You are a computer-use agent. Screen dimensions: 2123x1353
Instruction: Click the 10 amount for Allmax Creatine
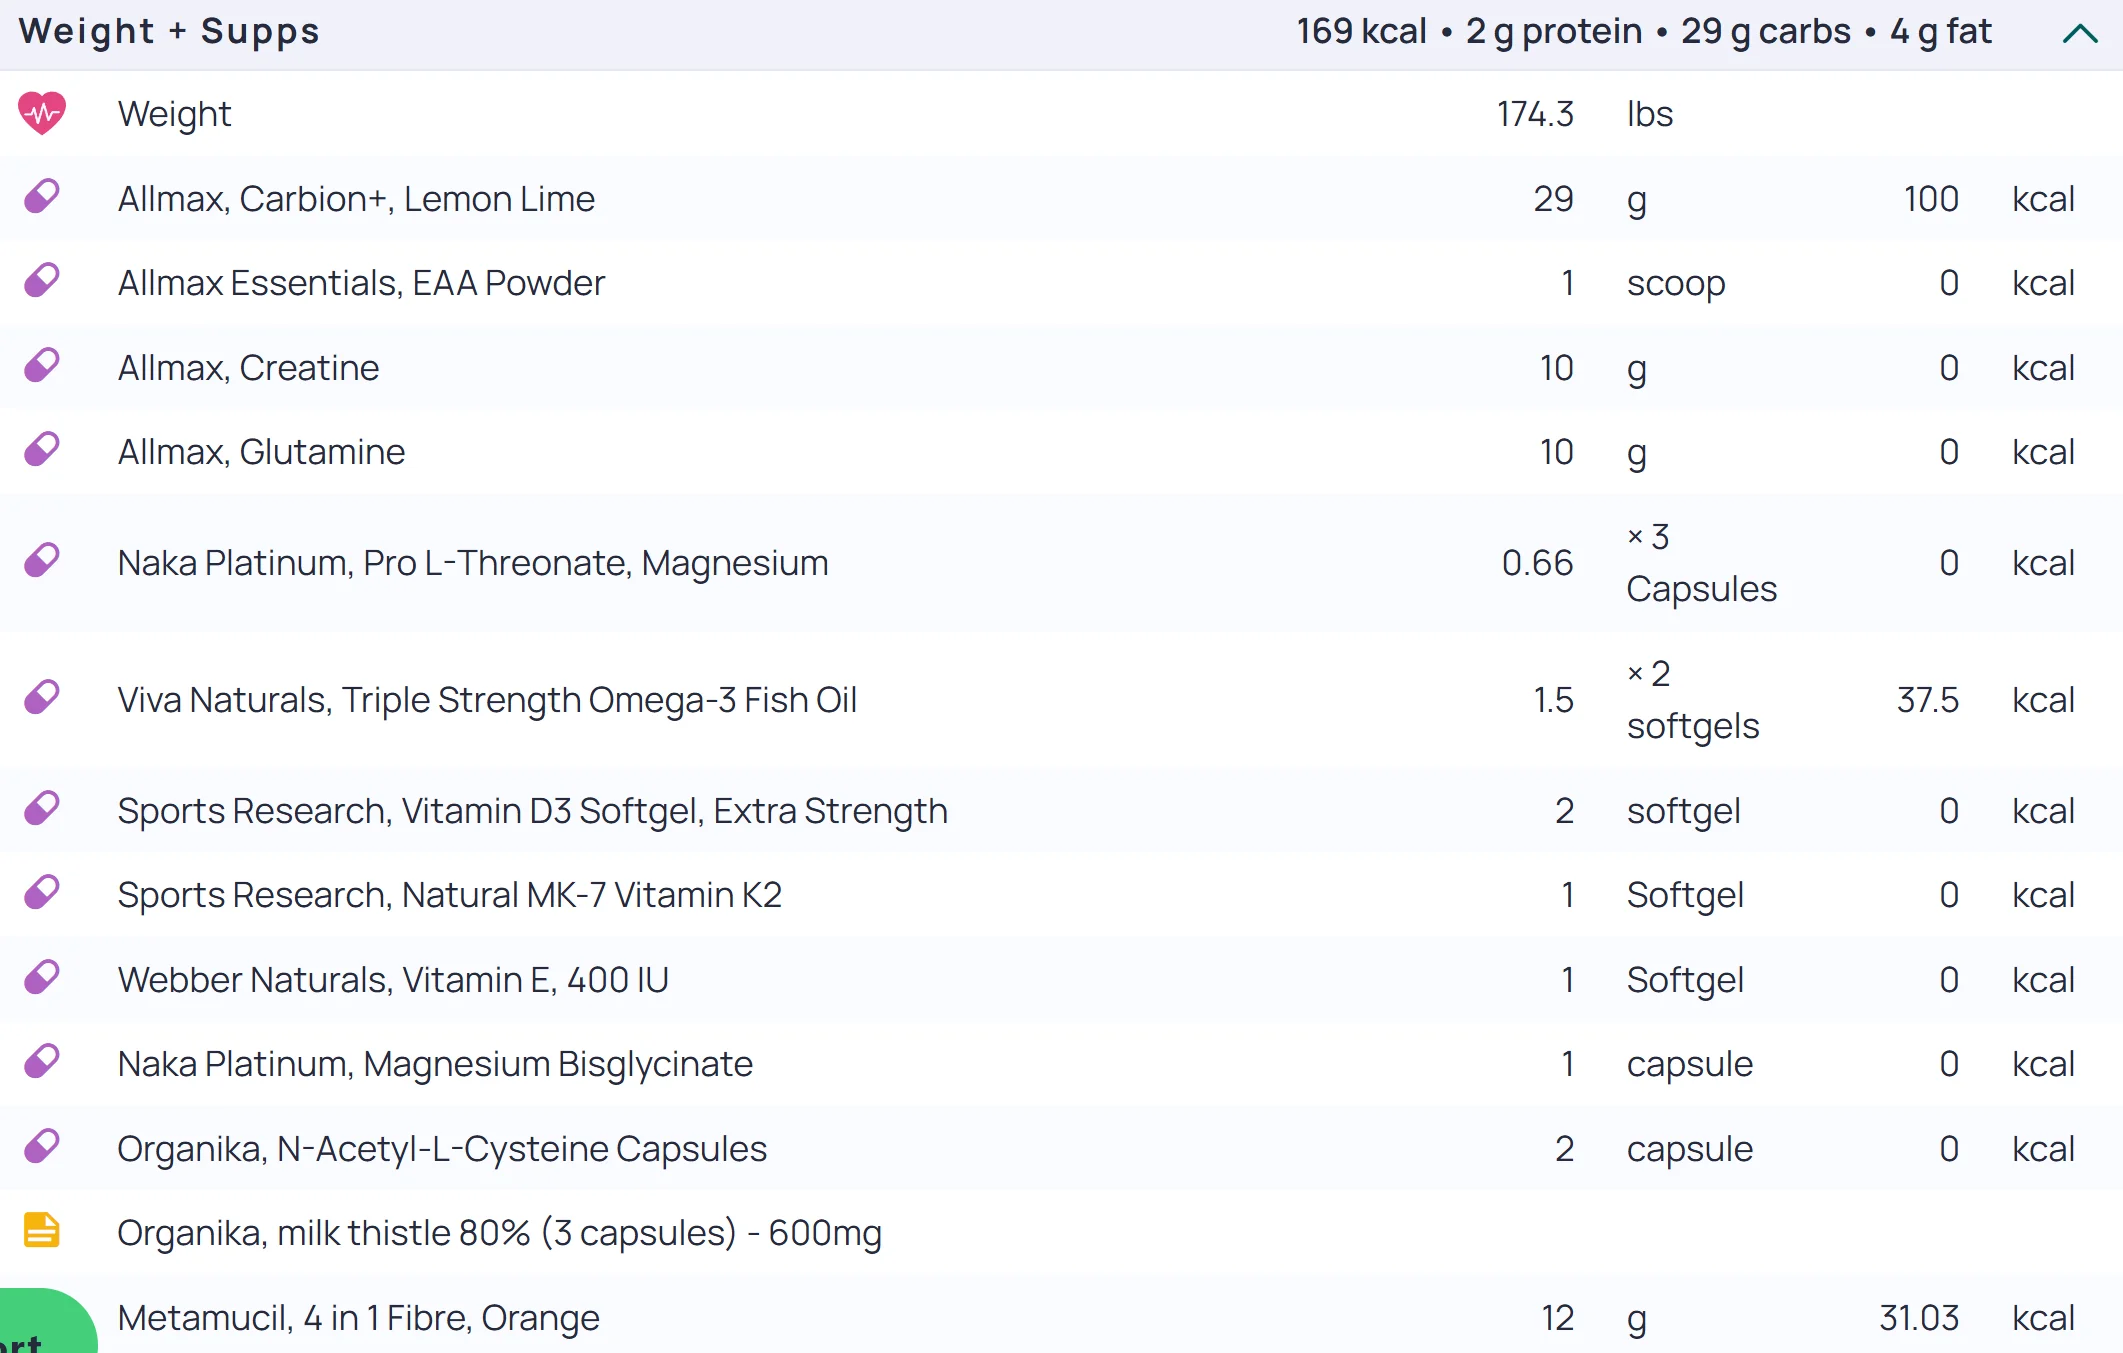pos(1556,368)
